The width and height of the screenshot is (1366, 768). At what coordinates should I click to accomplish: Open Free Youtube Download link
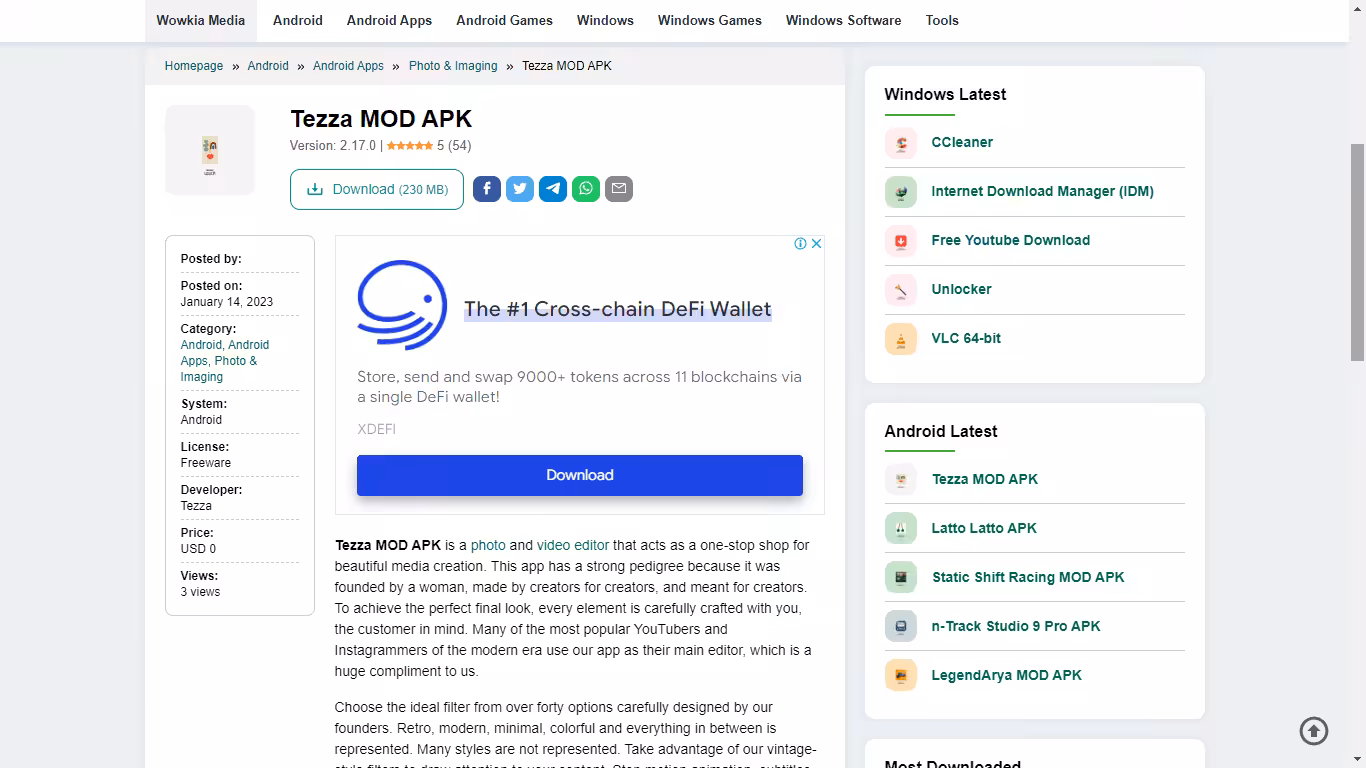coord(1010,240)
